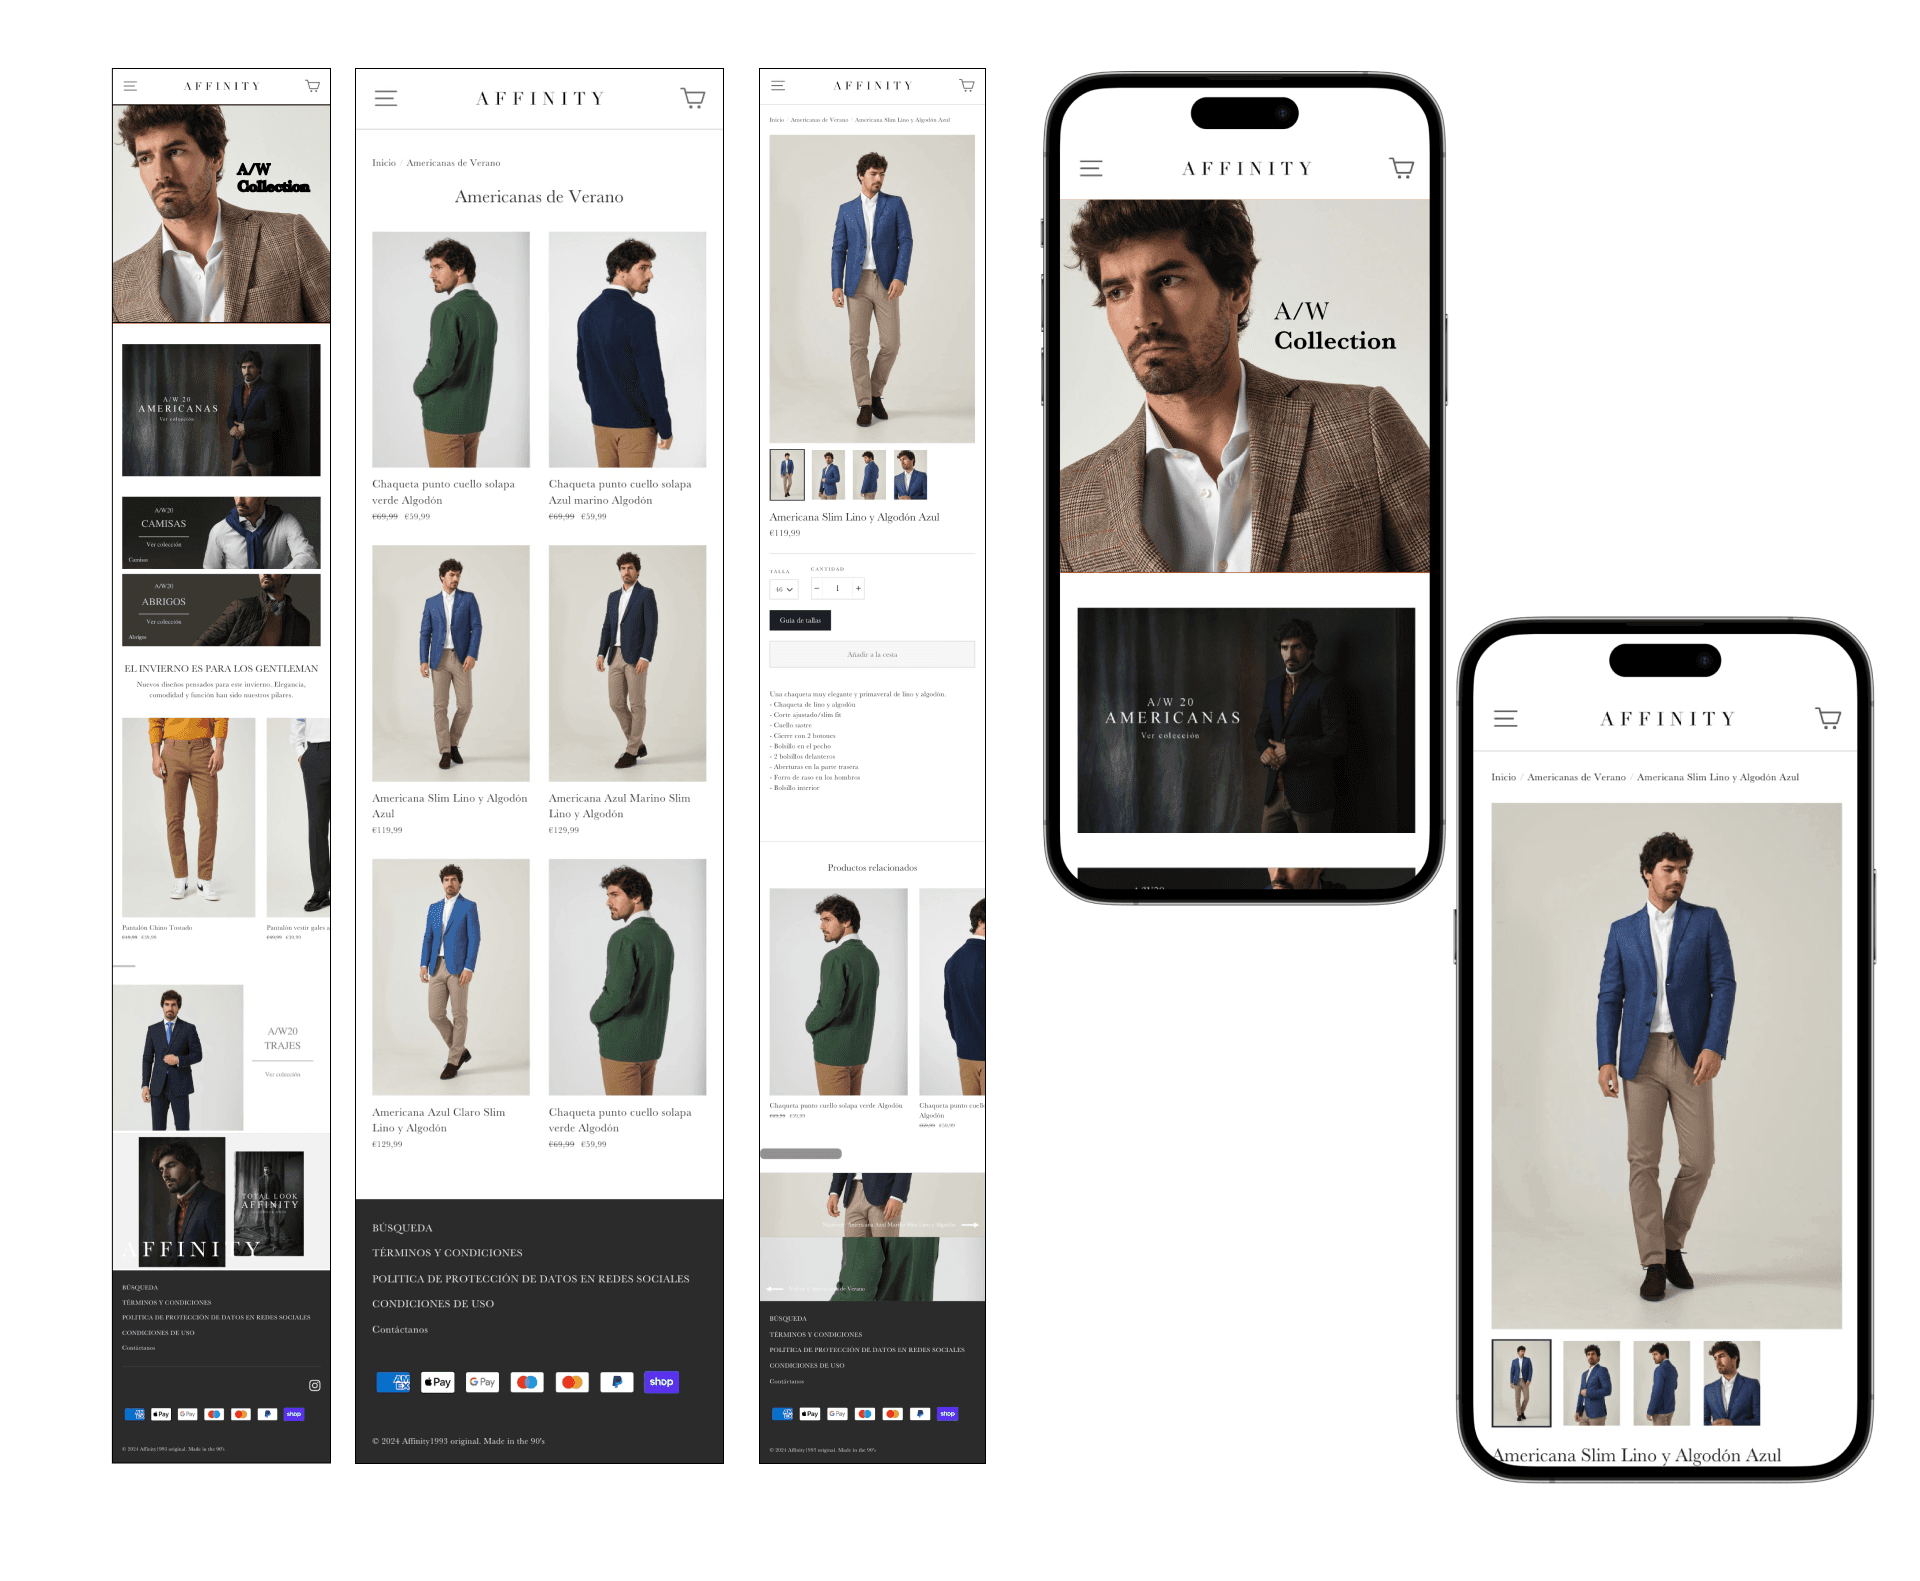Image resolution: width=1920 pixels, height=1581 pixels.
Task: Click the shopping cart icon on the lower-right phone mockup
Action: pos(1828,718)
